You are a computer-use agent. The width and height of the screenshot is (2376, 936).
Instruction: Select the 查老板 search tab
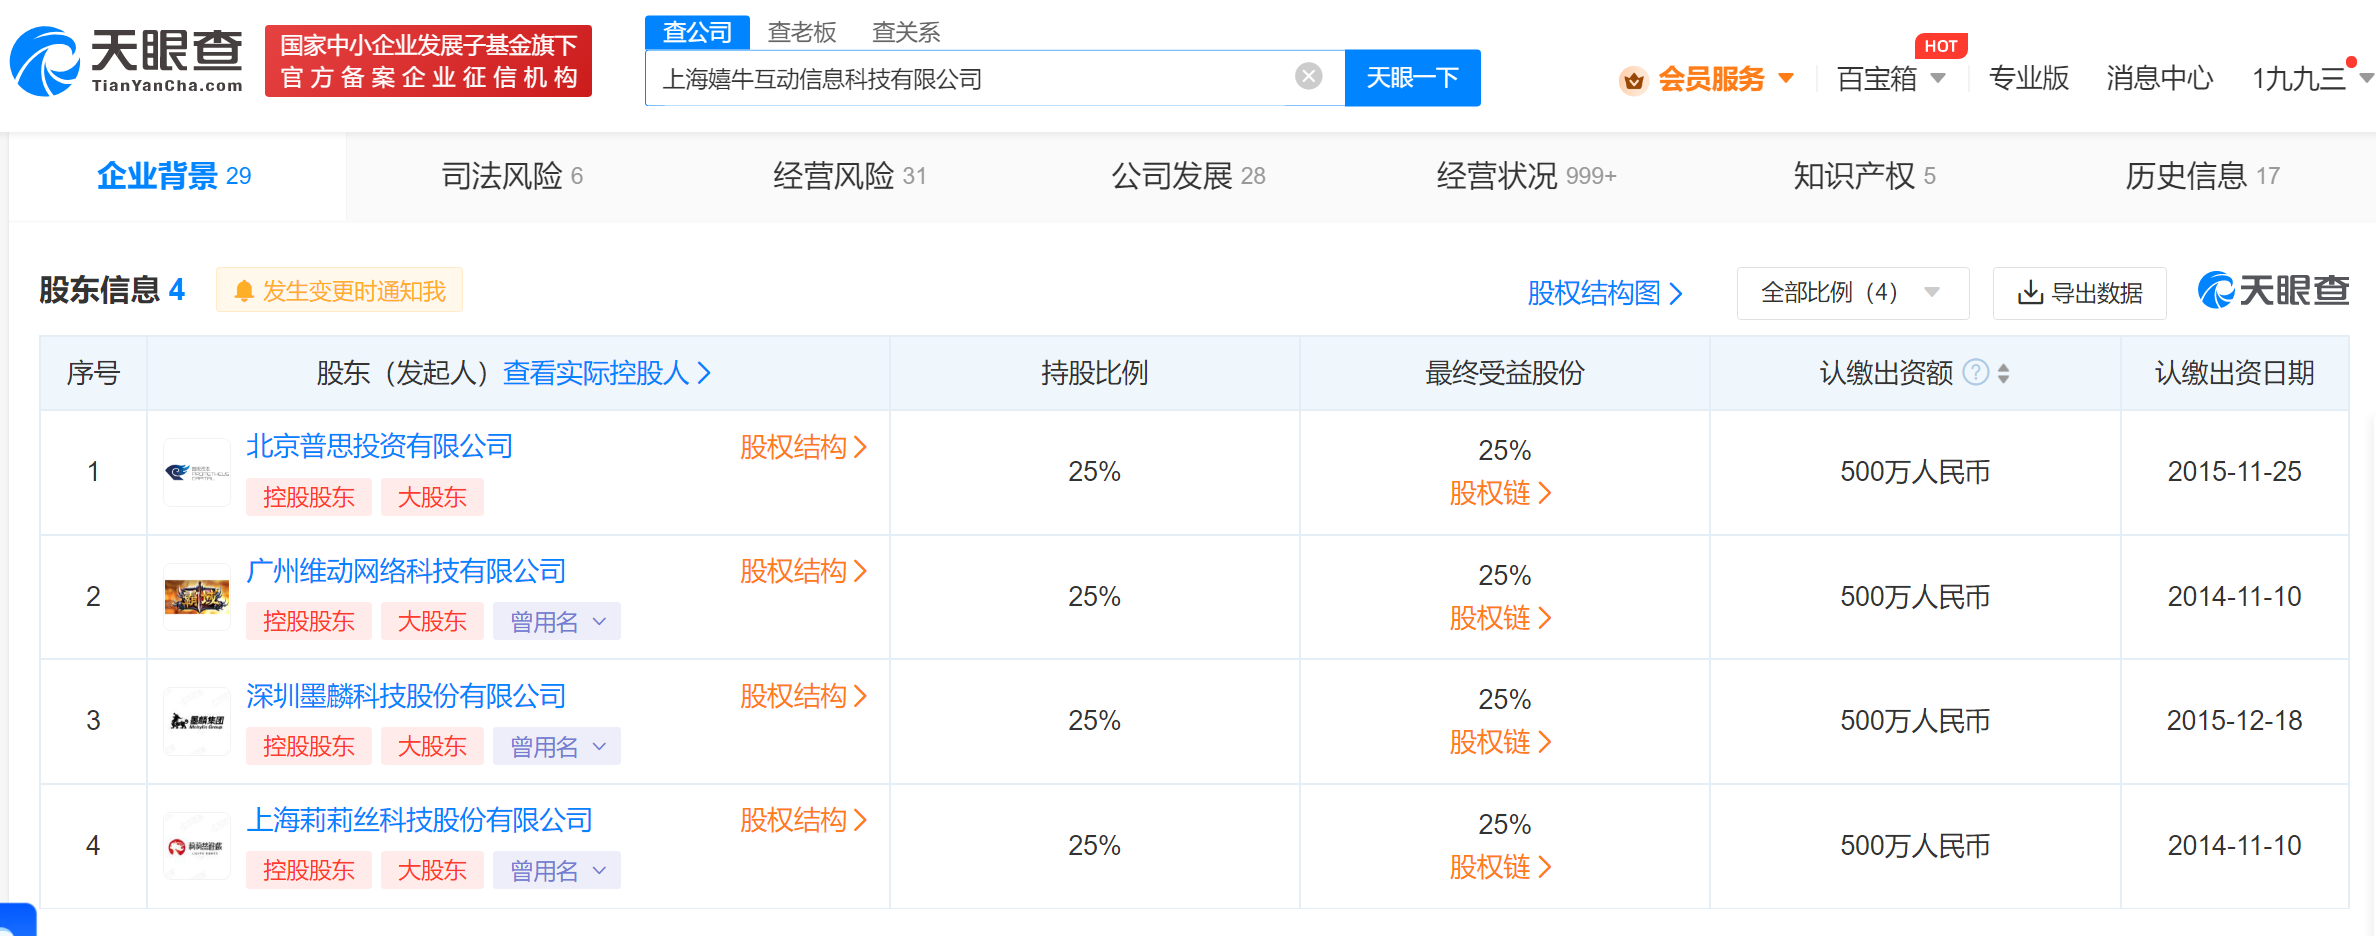click(x=801, y=32)
